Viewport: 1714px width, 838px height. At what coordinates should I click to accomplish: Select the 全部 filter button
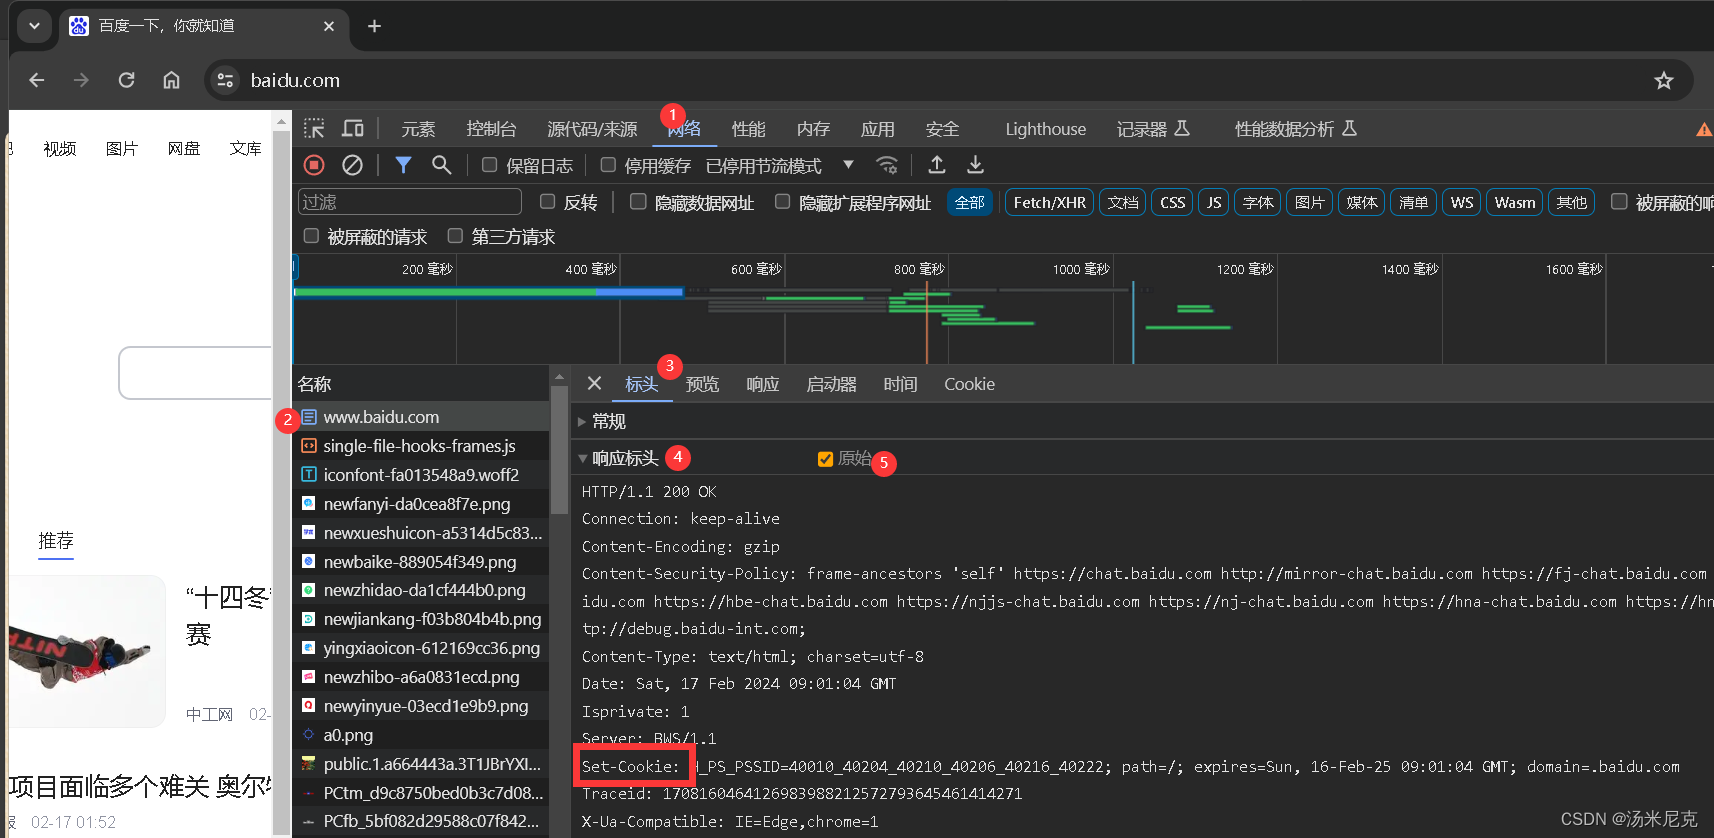969,202
